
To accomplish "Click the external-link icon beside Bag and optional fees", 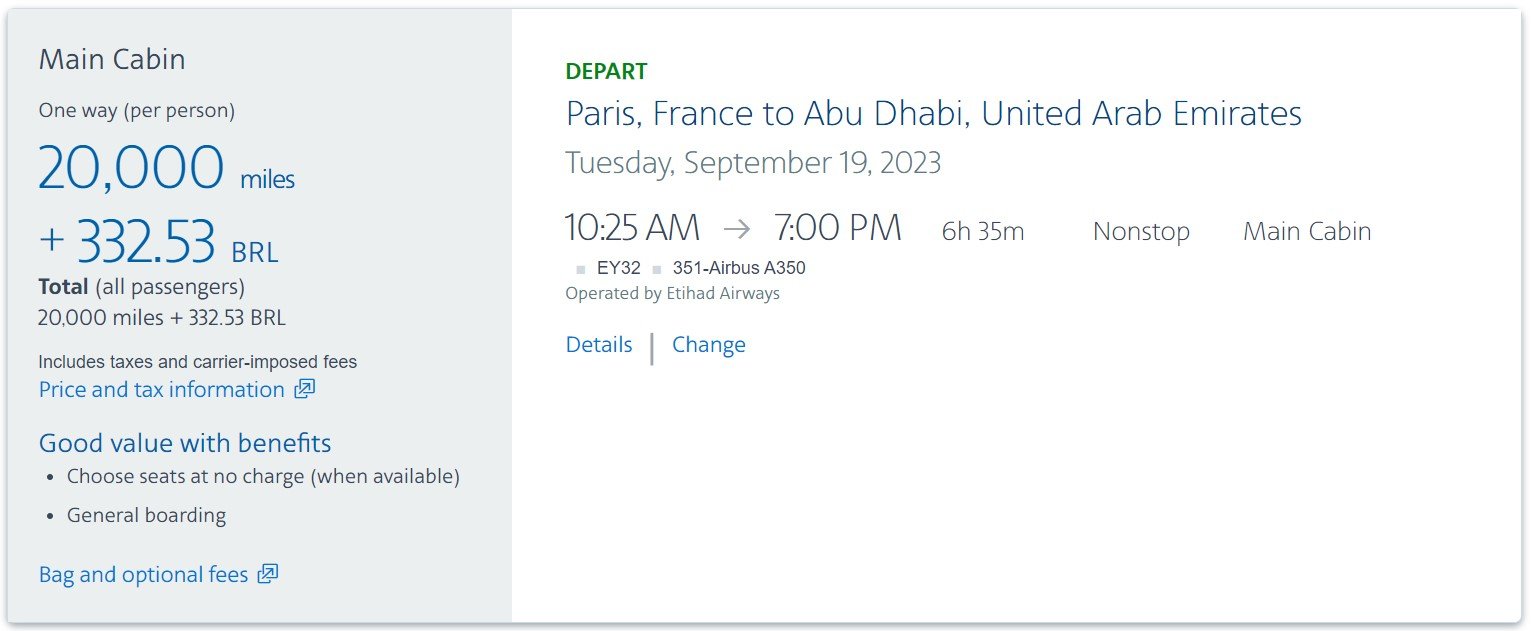I will [268, 574].
